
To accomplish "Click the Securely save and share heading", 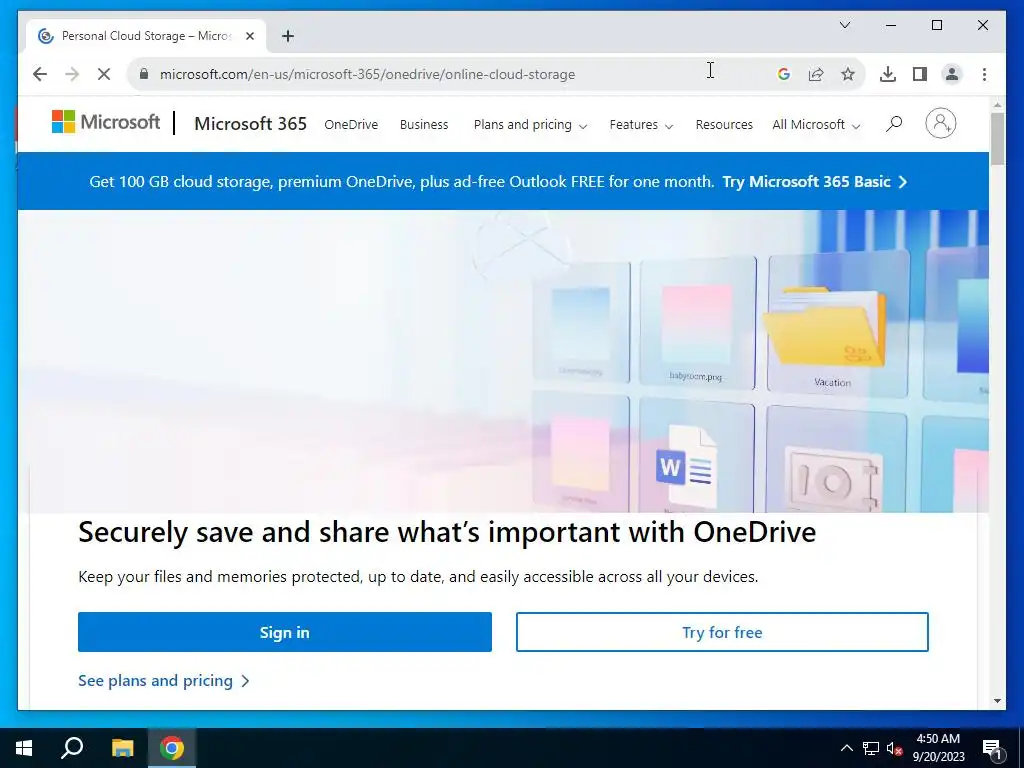I will click(x=447, y=532).
